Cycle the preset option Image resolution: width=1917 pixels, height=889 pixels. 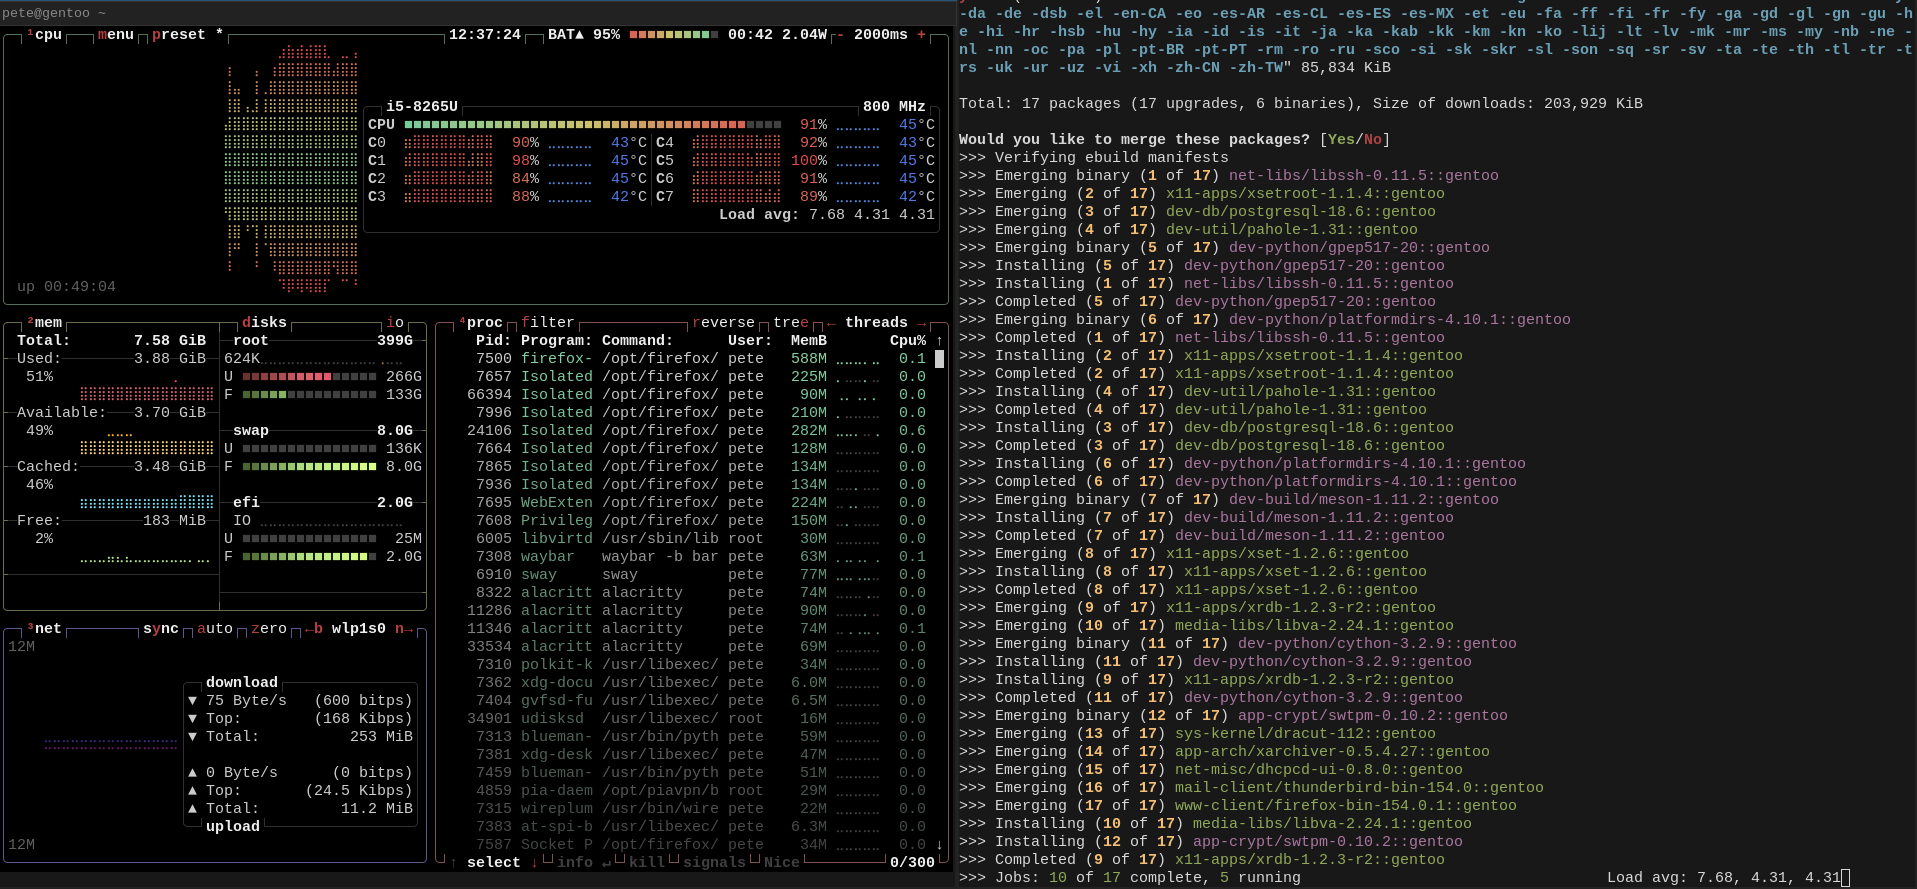click(x=188, y=35)
